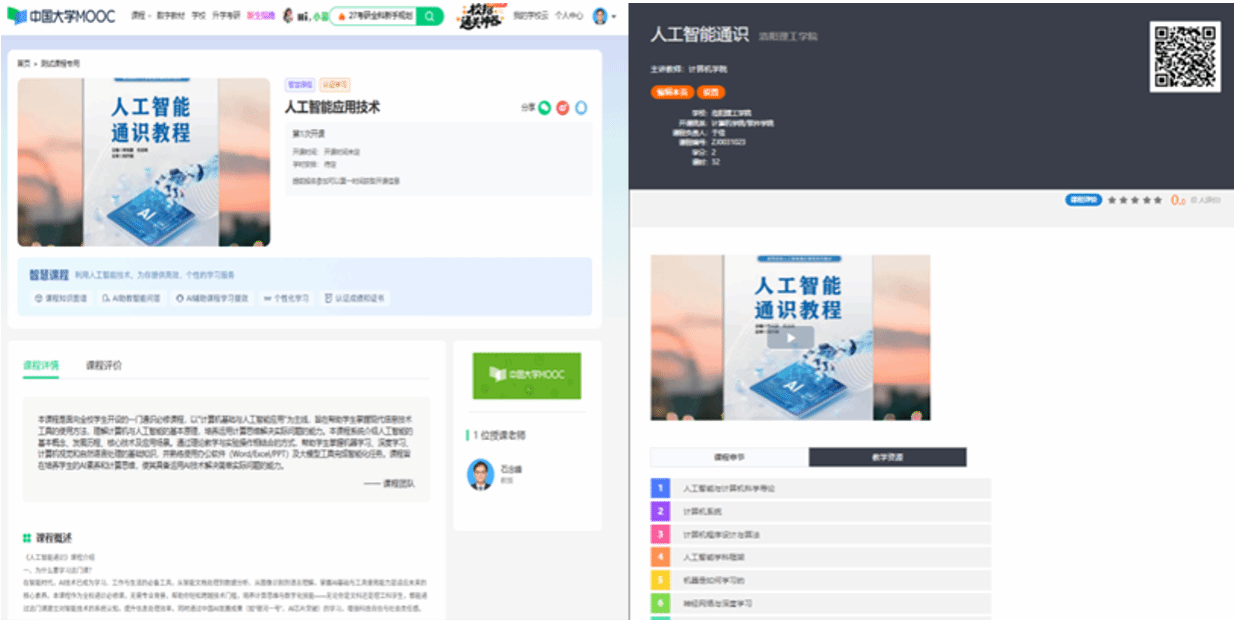1234x620 pixels.
Task: Share course via red Weibo icon
Action: (563, 108)
